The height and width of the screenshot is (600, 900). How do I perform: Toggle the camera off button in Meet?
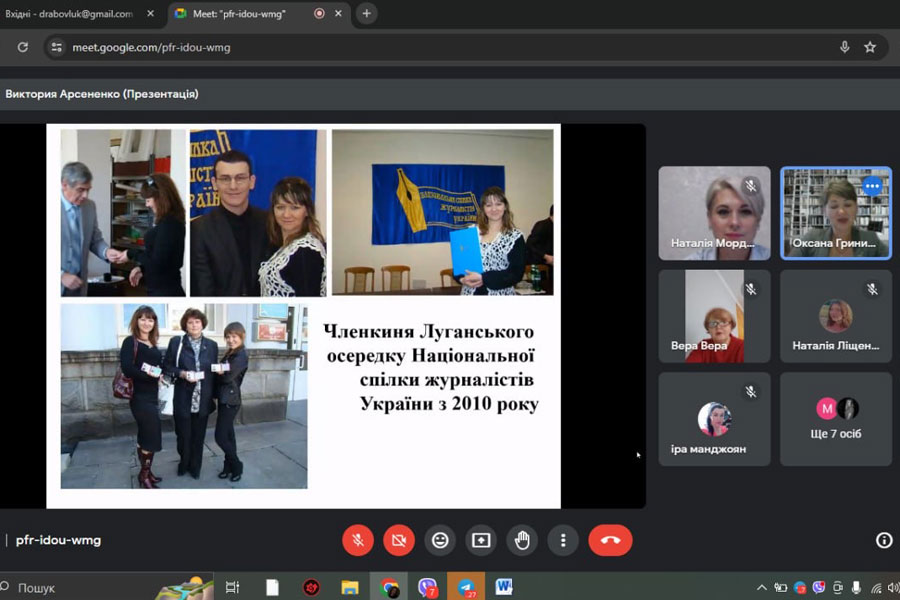pyautogui.click(x=399, y=540)
